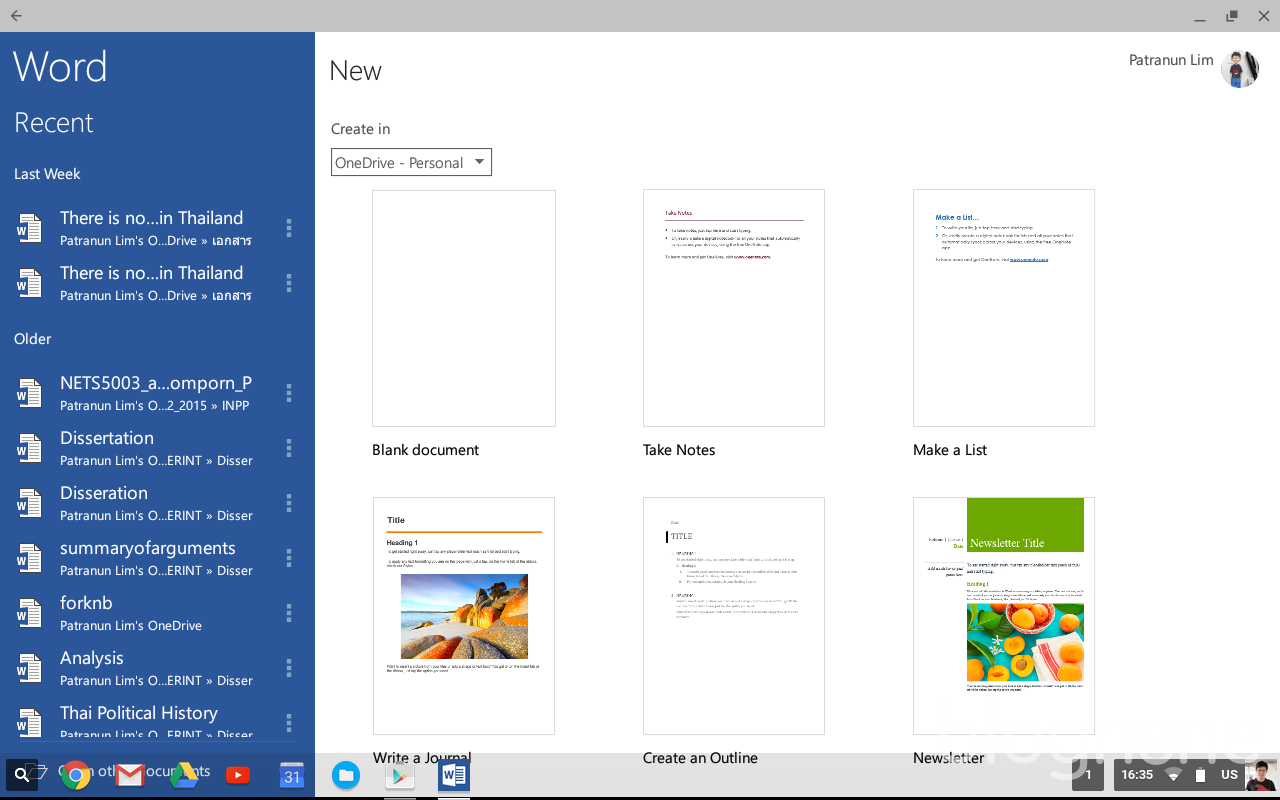
Task: Click the 'Take Notes' label
Action: click(x=679, y=450)
